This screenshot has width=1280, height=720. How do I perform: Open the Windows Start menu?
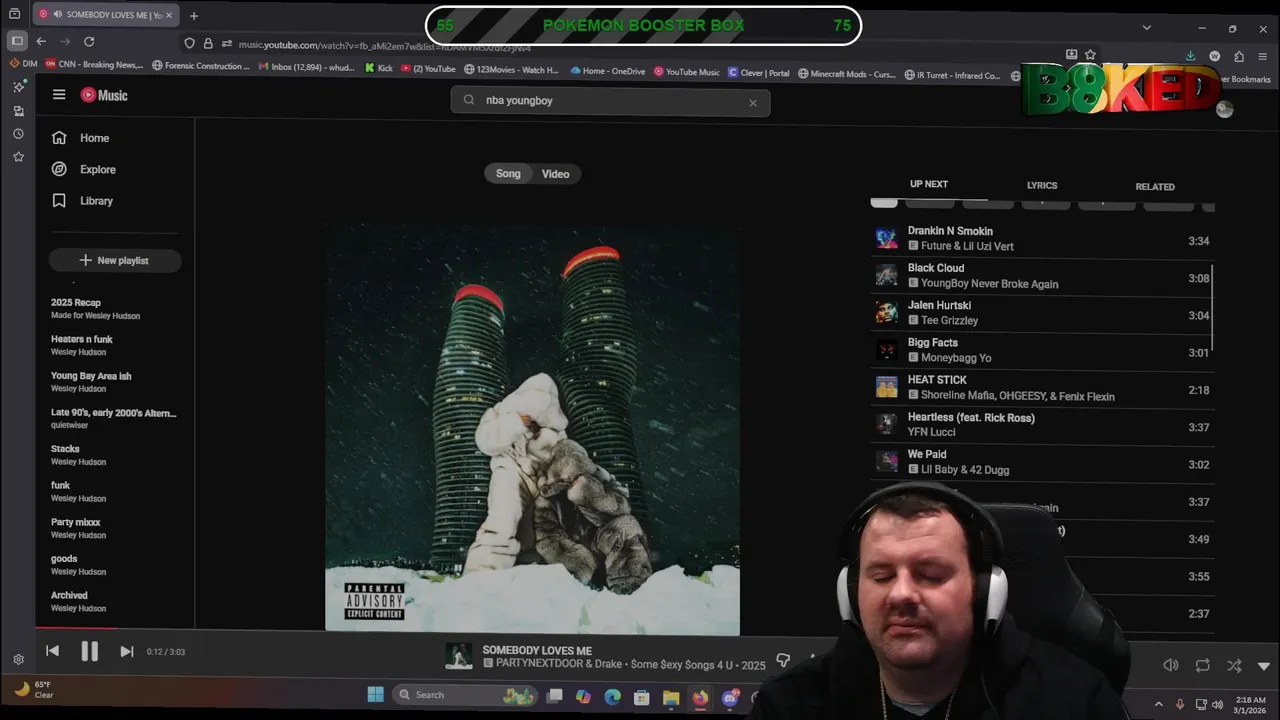(375, 695)
